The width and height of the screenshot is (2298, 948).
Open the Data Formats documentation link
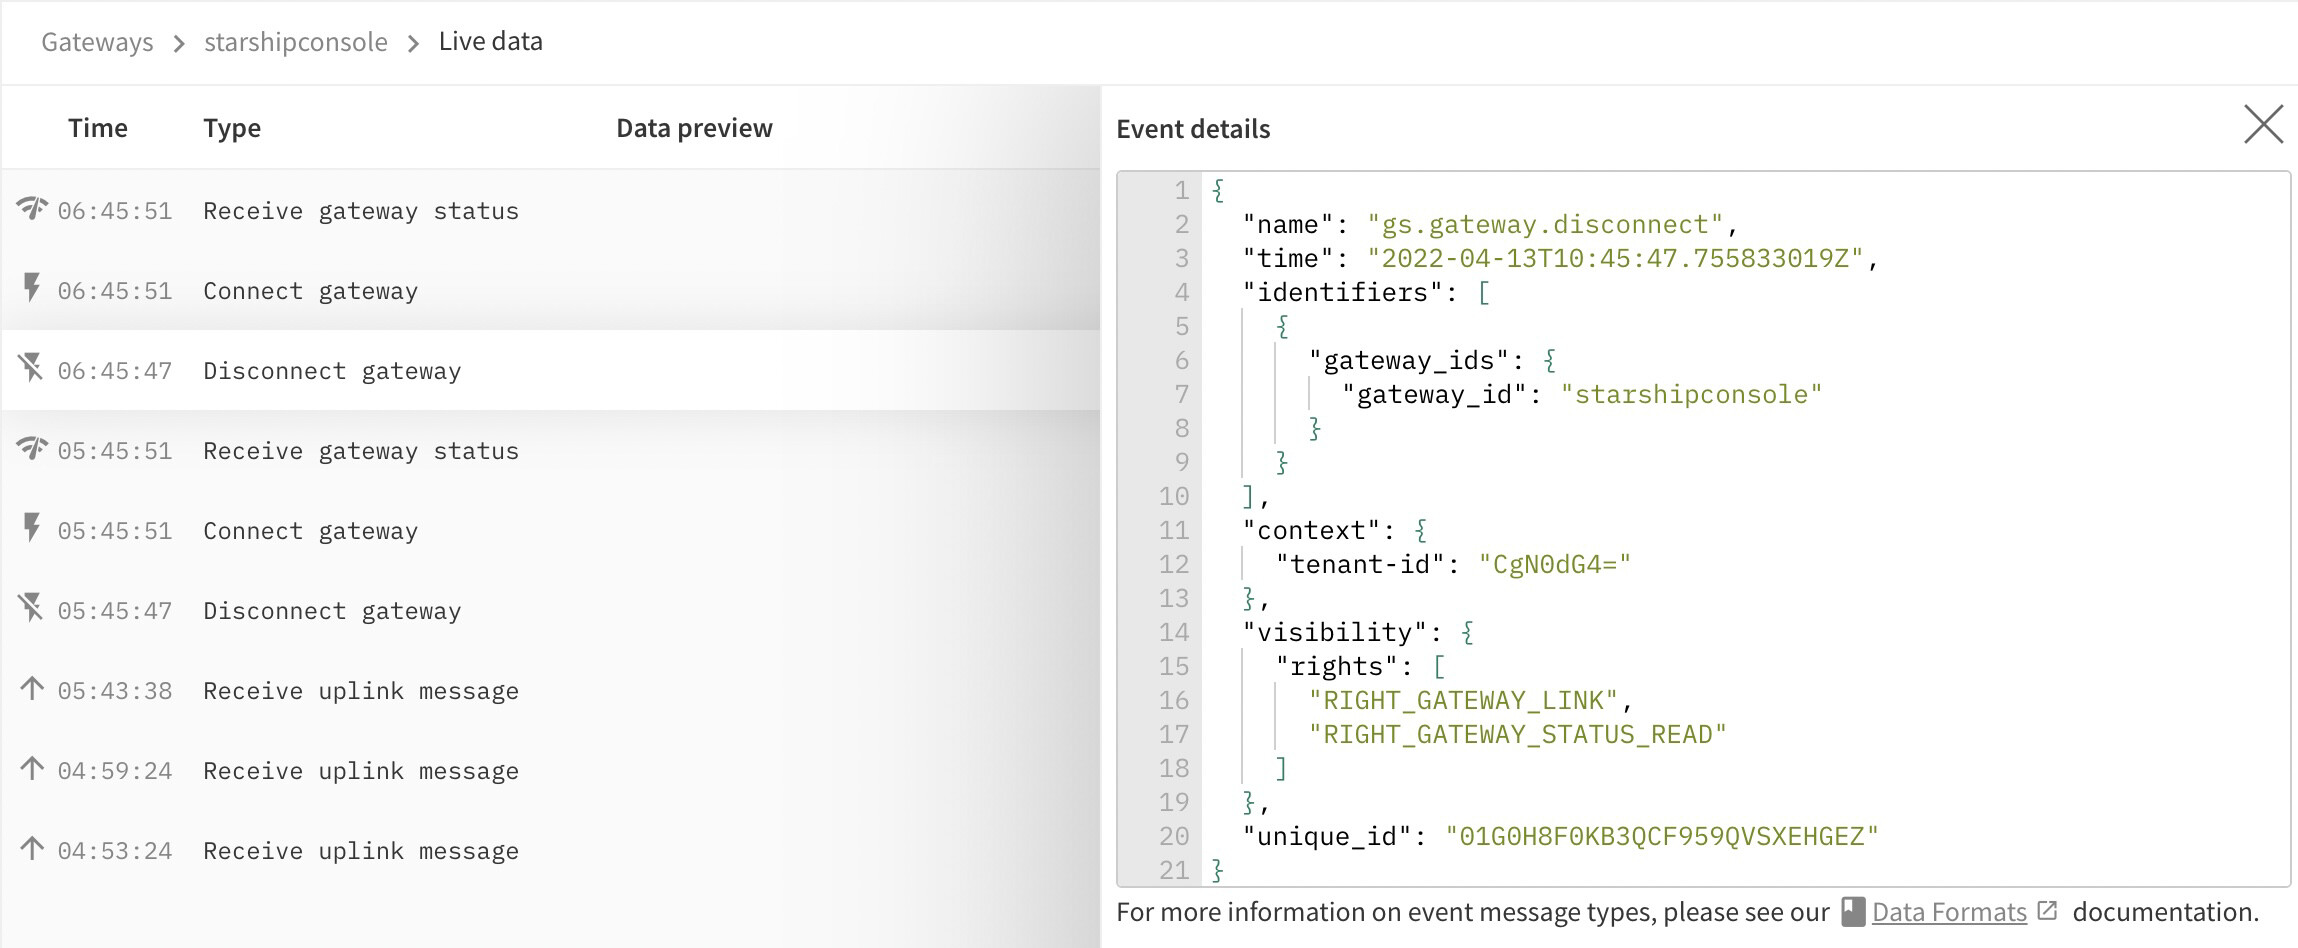(x=1948, y=912)
